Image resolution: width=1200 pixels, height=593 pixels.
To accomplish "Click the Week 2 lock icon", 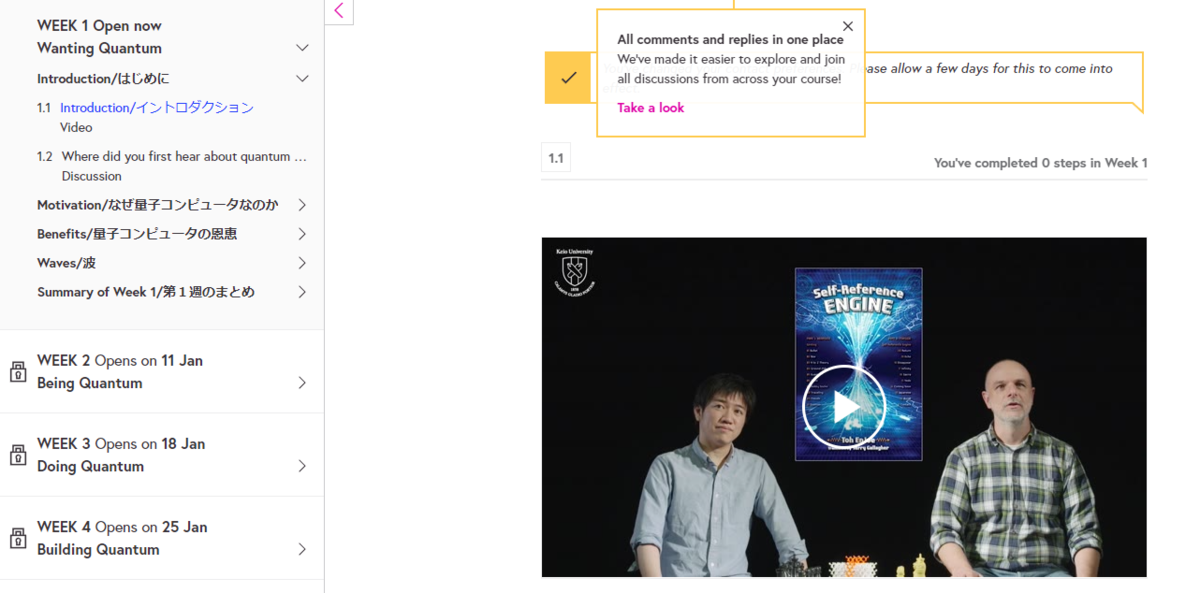I will [x=18, y=372].
